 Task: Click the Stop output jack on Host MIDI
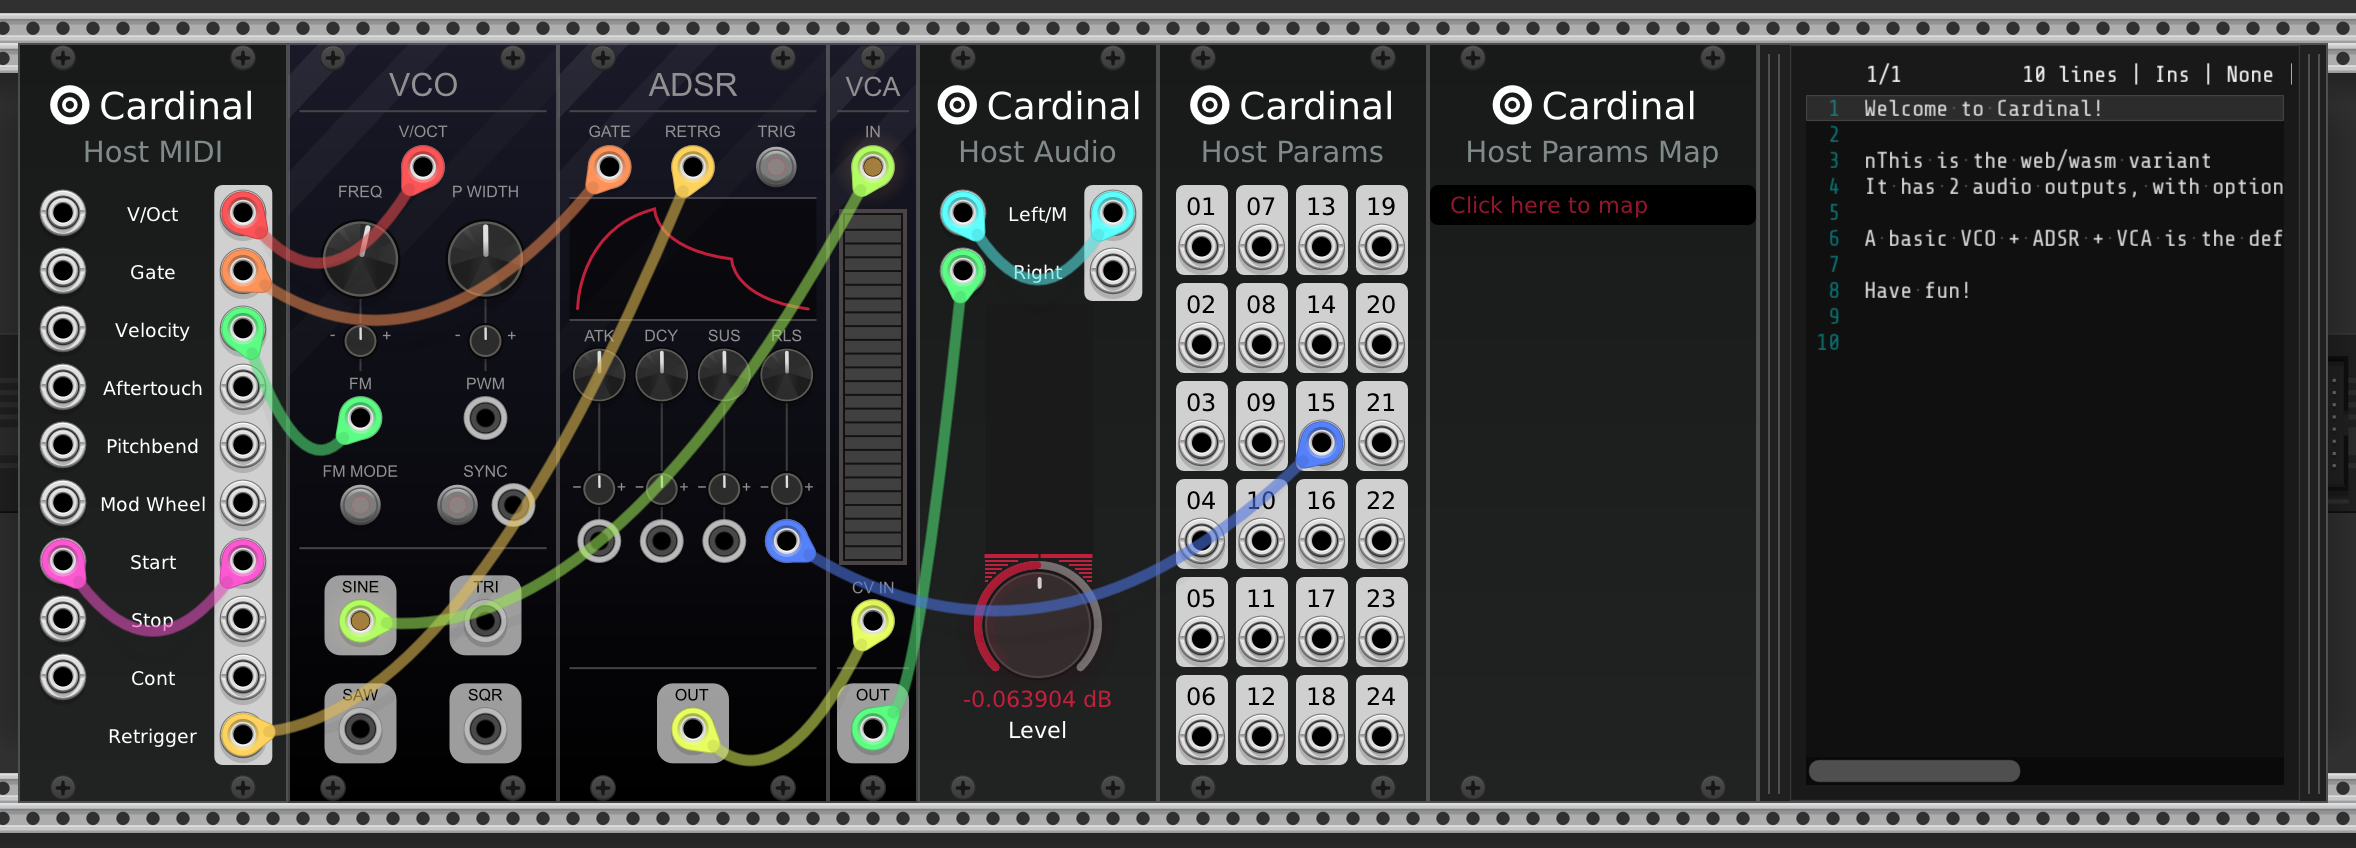pos(243,619)
